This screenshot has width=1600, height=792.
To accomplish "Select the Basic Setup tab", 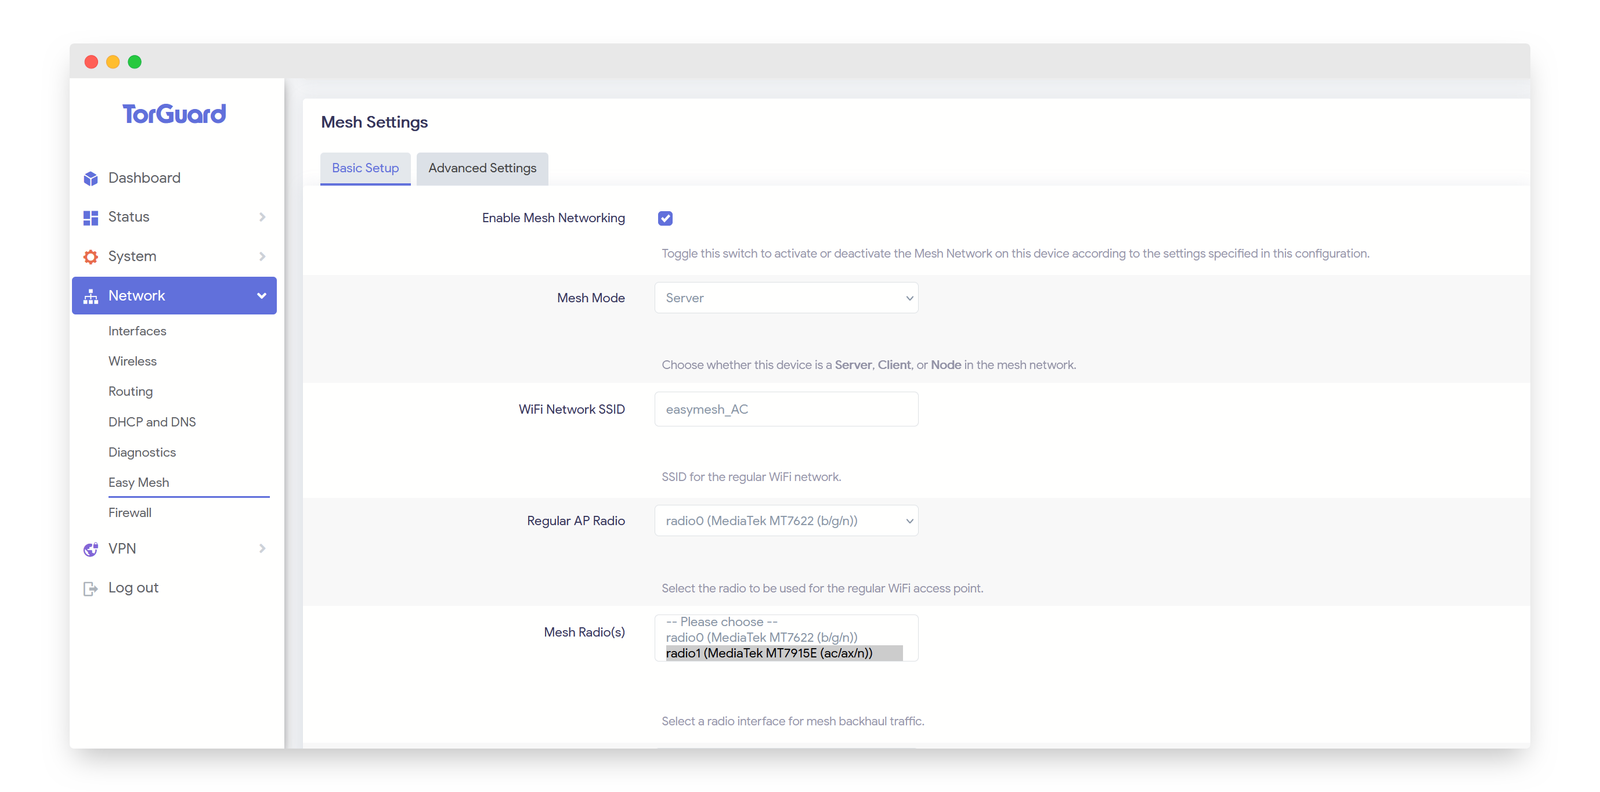I will click(365, 168).
